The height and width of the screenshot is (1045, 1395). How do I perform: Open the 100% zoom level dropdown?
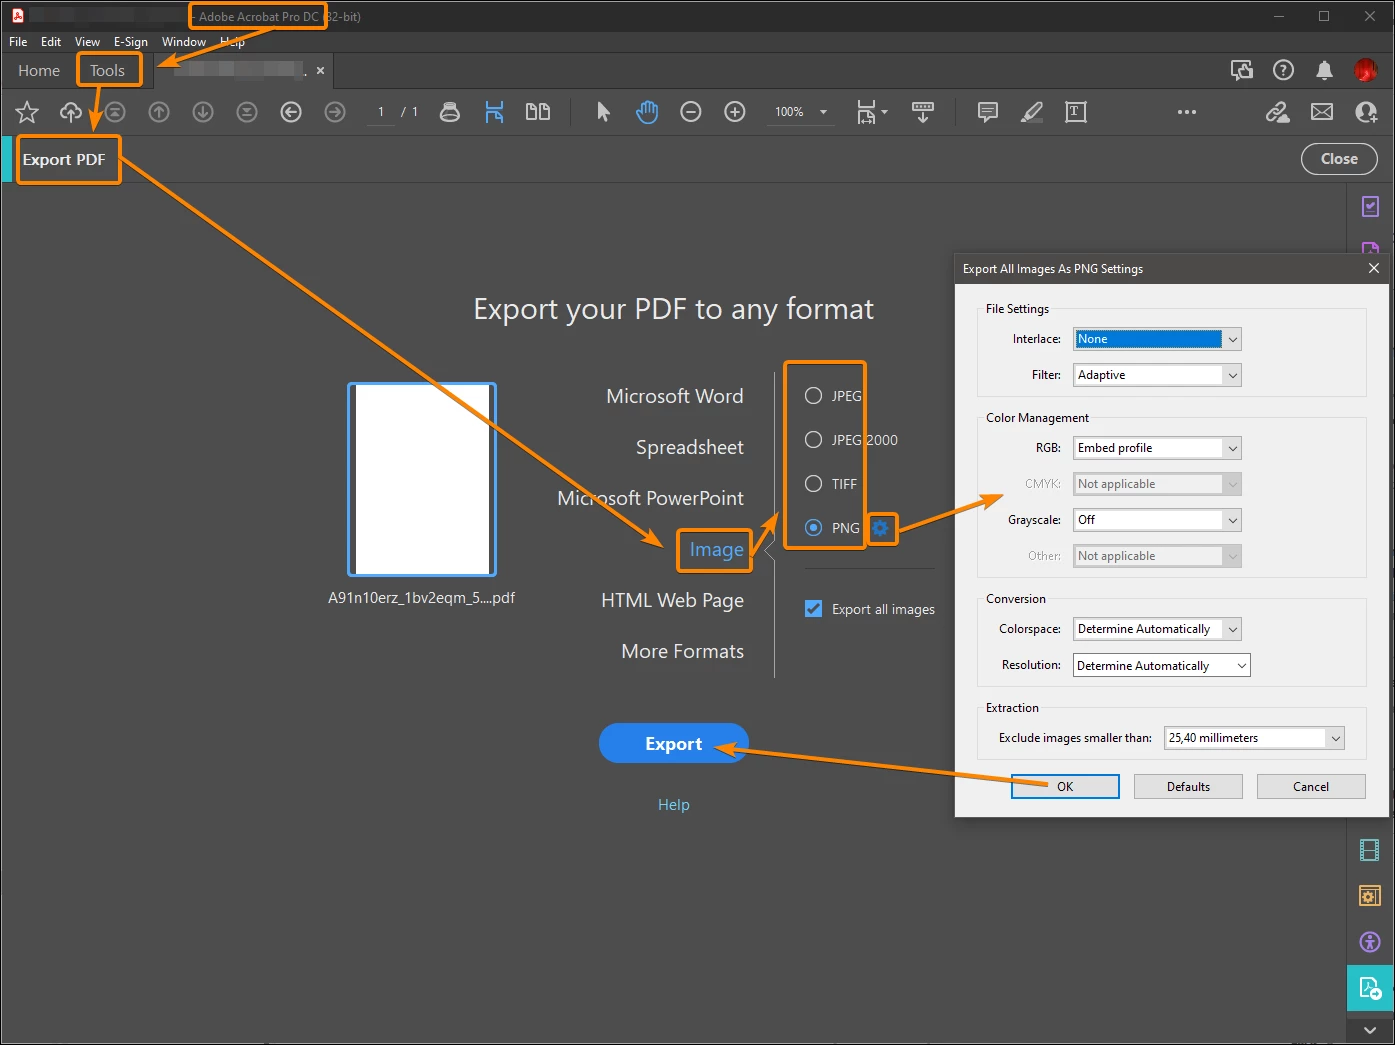[x=801, y=112]
